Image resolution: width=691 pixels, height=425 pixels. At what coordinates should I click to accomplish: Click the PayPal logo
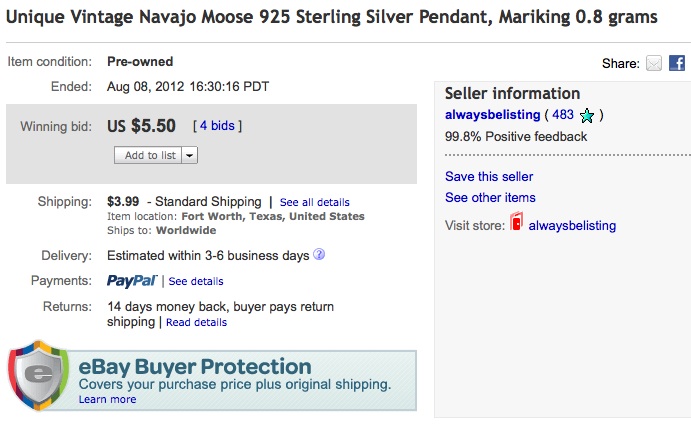pyautogui.click(x=132, y=281)
